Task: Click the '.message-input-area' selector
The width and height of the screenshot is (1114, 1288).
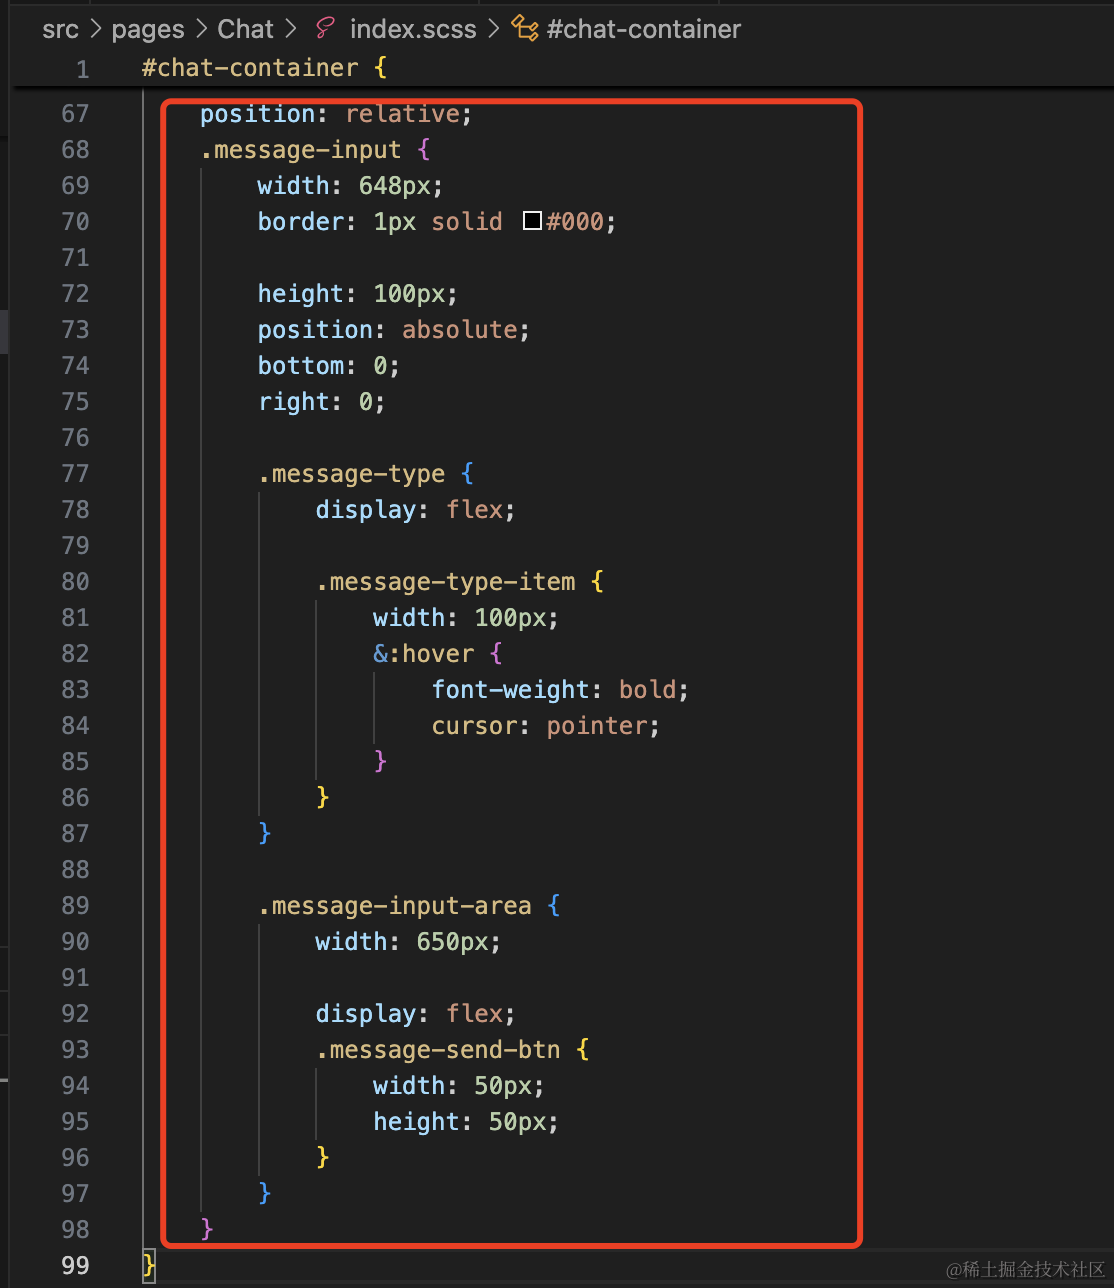Action: [395, 906]
